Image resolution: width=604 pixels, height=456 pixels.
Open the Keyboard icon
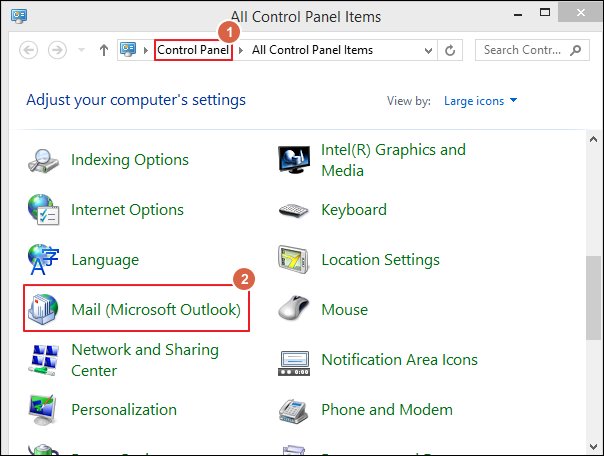[294, 210]
